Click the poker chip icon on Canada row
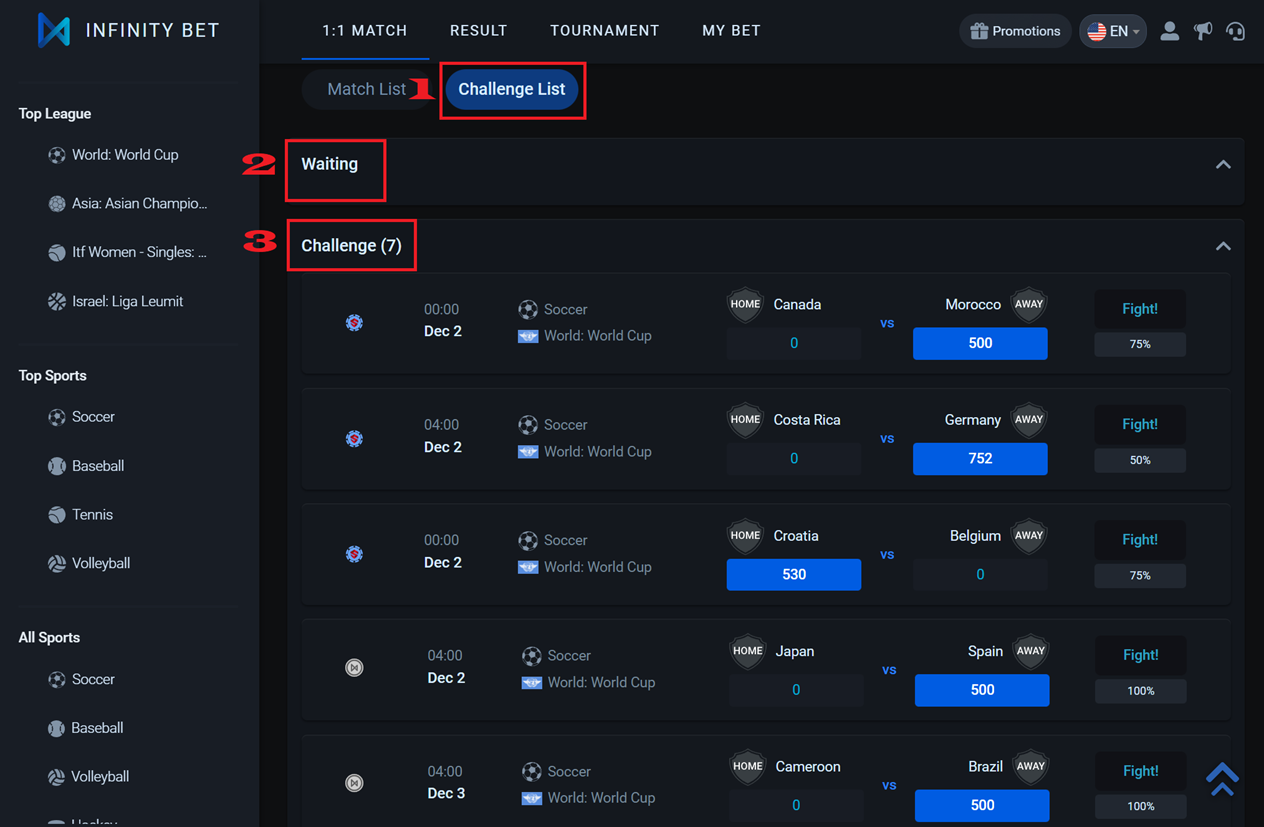The image size is (1264, 827). 354,323
